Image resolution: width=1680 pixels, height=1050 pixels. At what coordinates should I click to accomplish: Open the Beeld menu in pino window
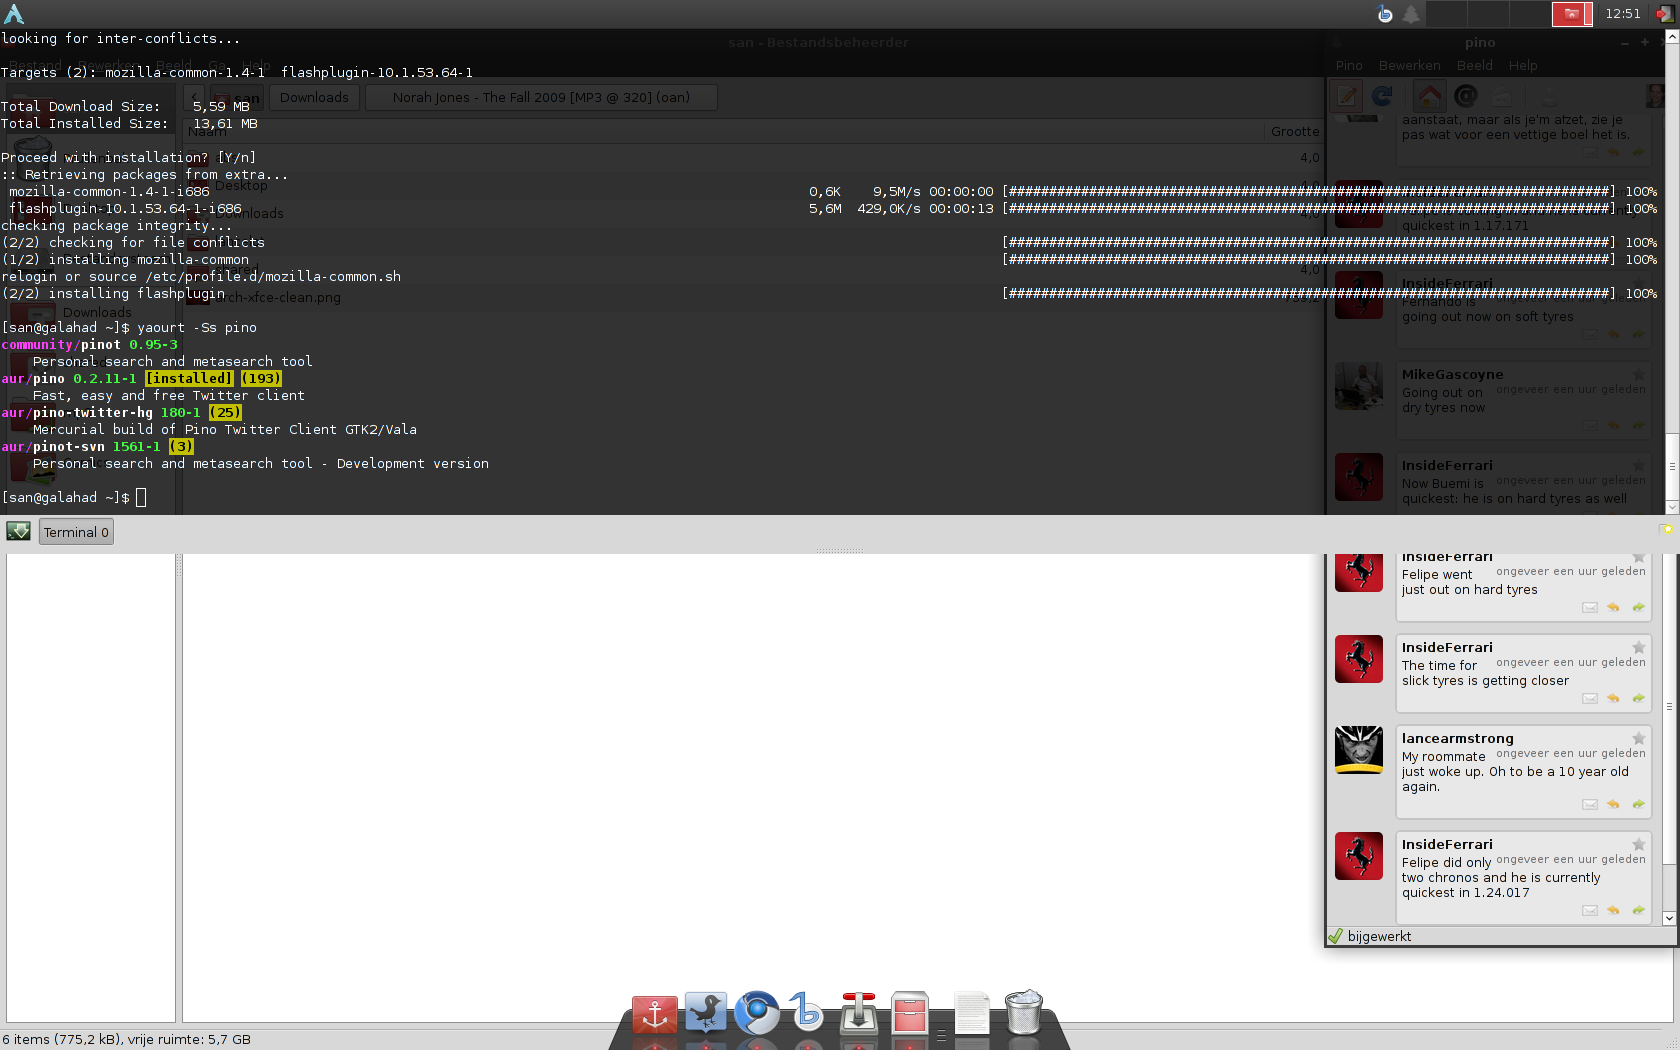[x=1474, y=65]
